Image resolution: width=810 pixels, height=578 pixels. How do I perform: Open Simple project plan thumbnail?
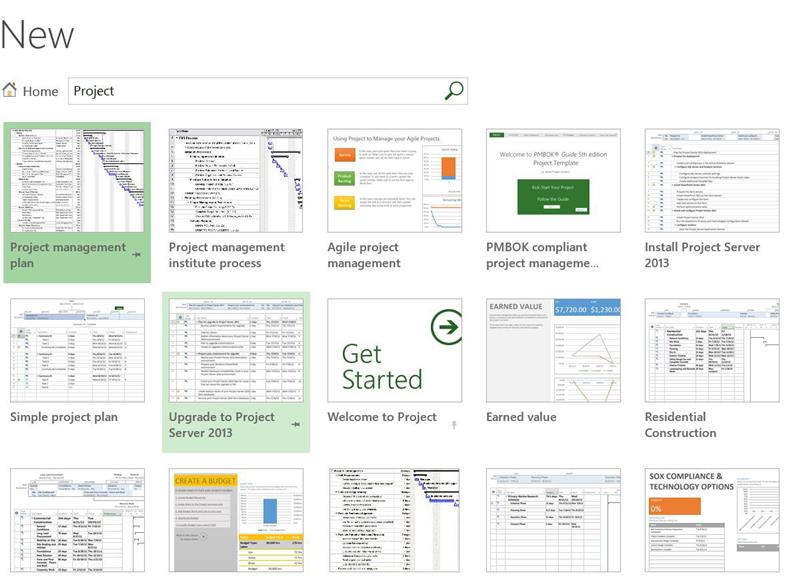coord(77,350)
